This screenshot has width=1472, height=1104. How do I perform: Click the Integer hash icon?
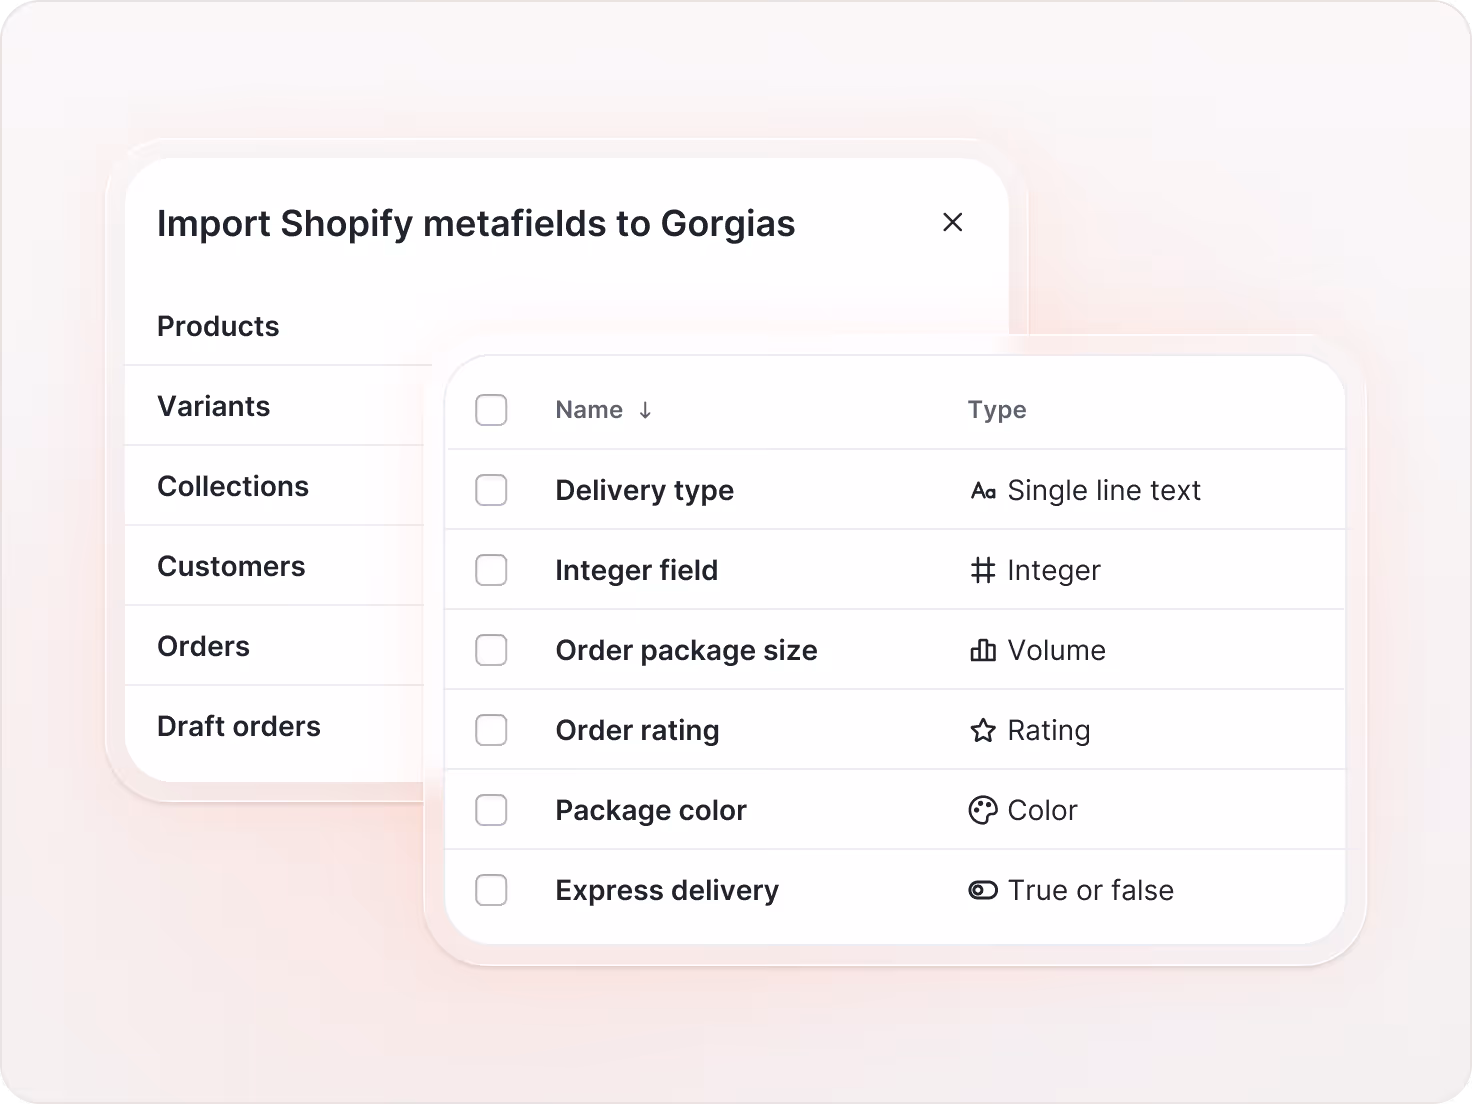tap(983, 571)
